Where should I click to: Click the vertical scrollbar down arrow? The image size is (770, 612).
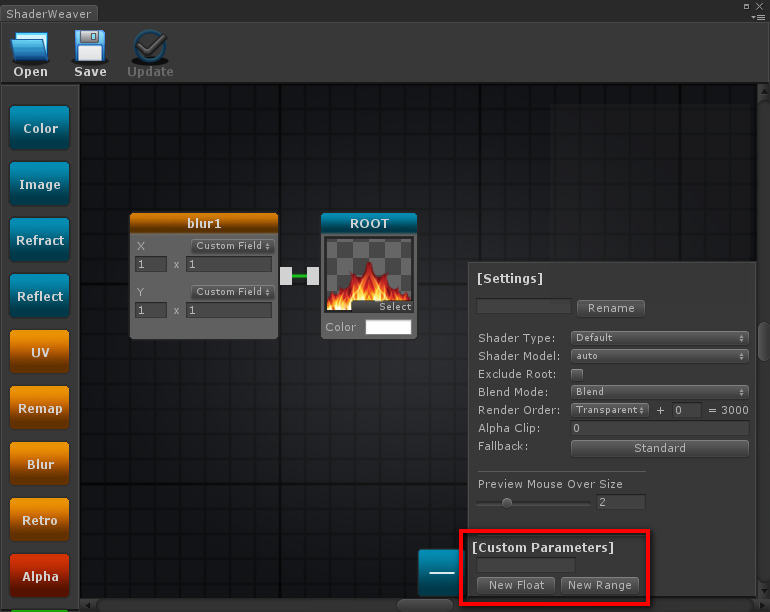click(764, 591)
